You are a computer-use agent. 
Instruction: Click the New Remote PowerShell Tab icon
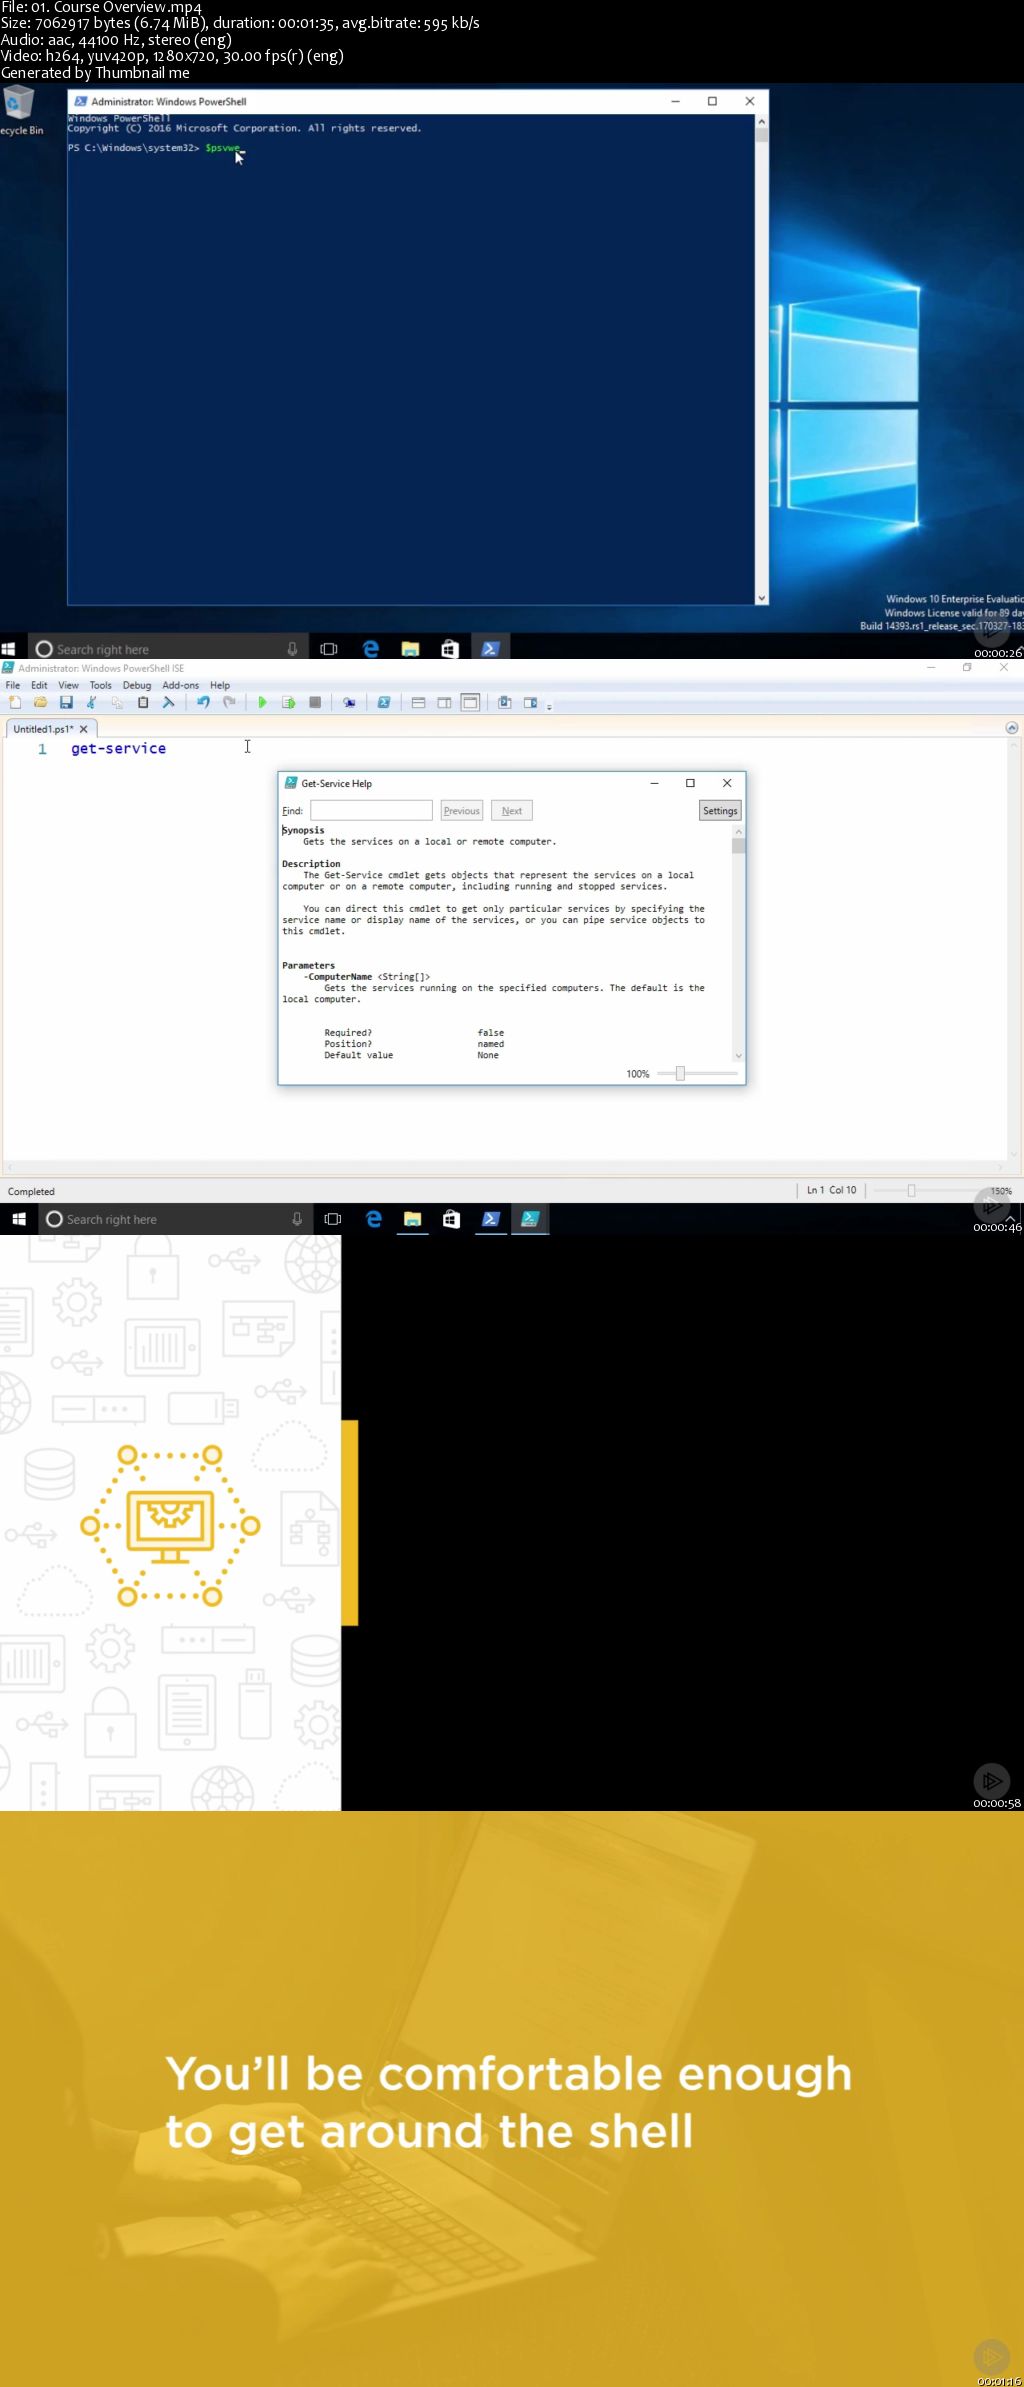[349, 703]
